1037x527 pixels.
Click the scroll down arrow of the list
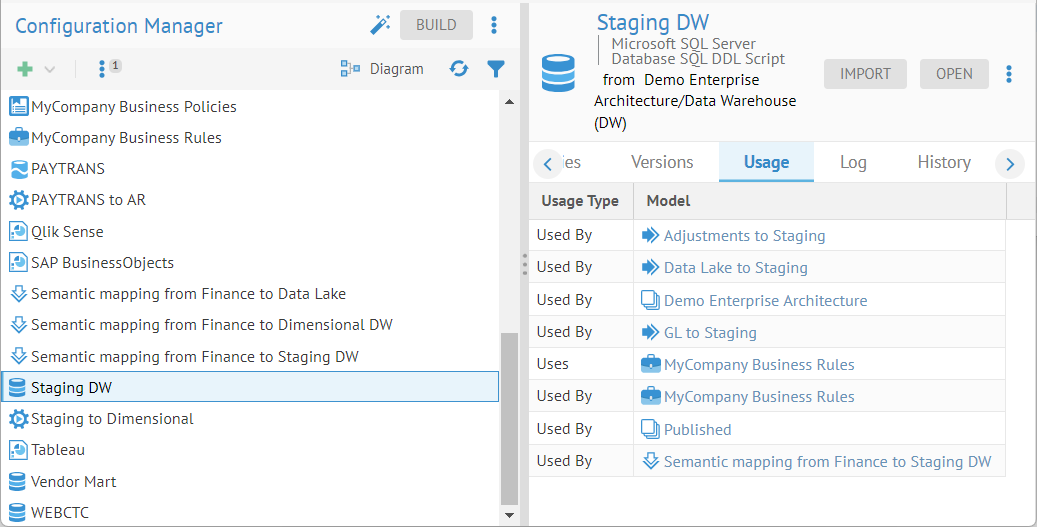tap(509, 514)
